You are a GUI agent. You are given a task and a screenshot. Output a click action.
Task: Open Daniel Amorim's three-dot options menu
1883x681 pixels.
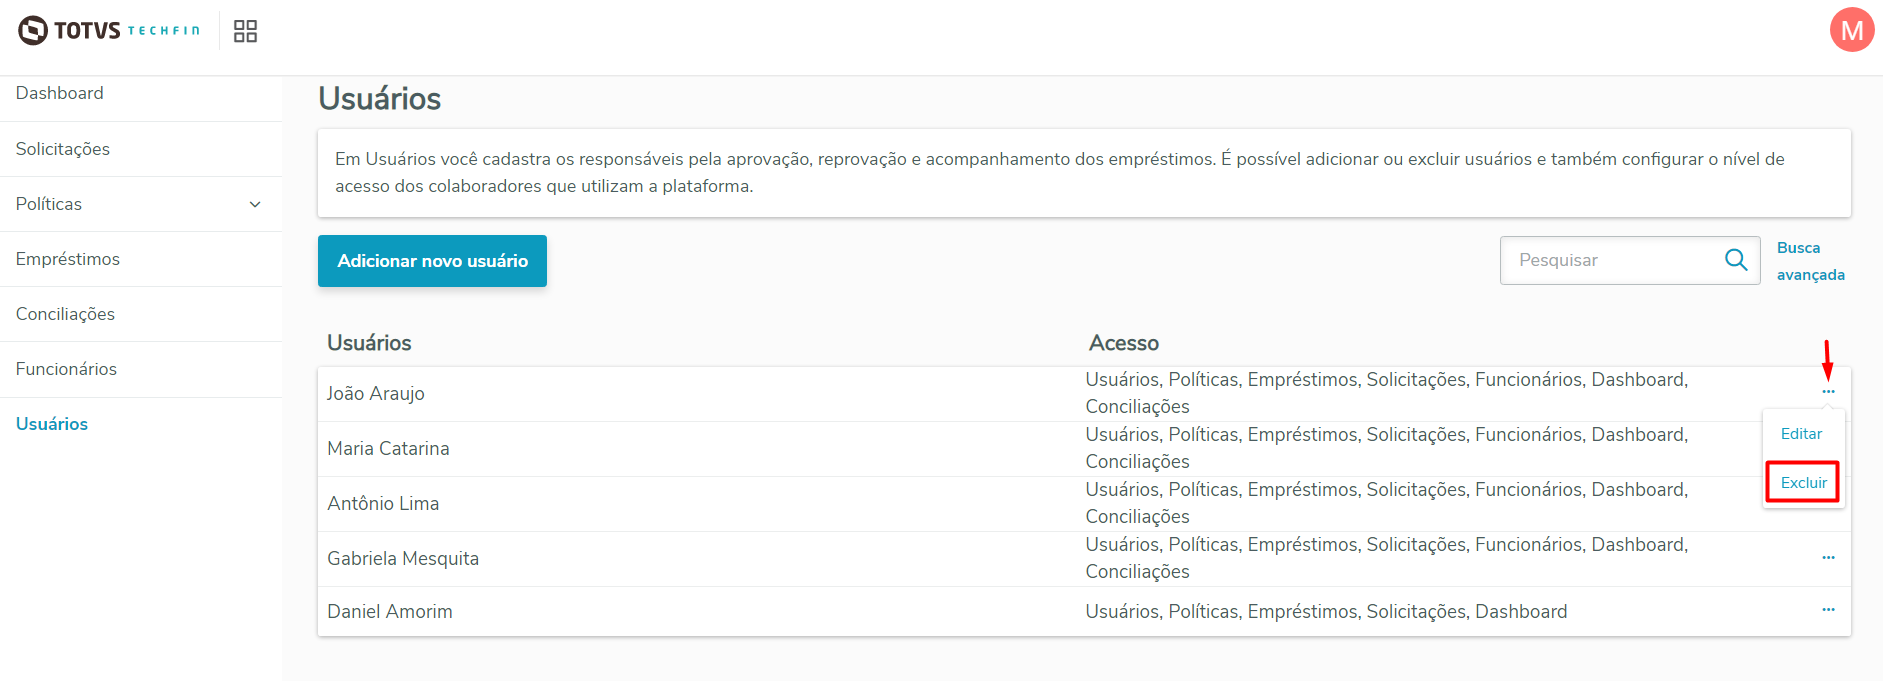pyautogui.click(x=1828, y=610)
